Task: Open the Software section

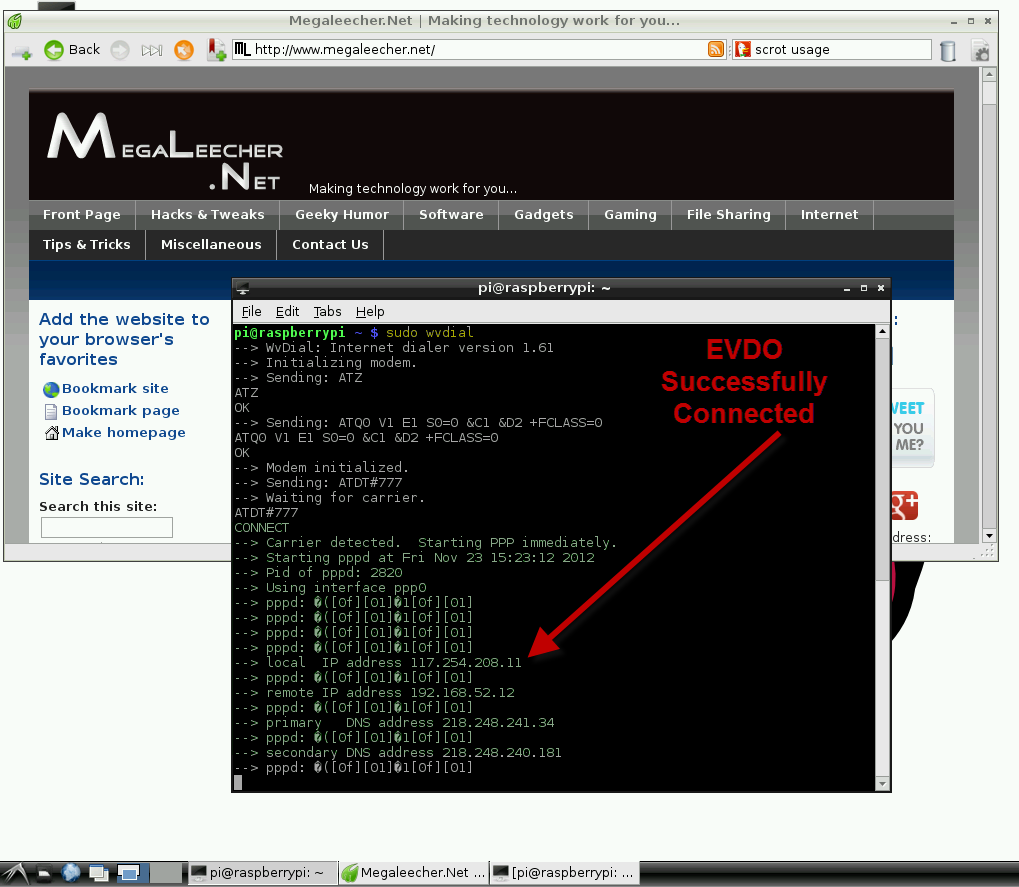Action: point(451,214)
